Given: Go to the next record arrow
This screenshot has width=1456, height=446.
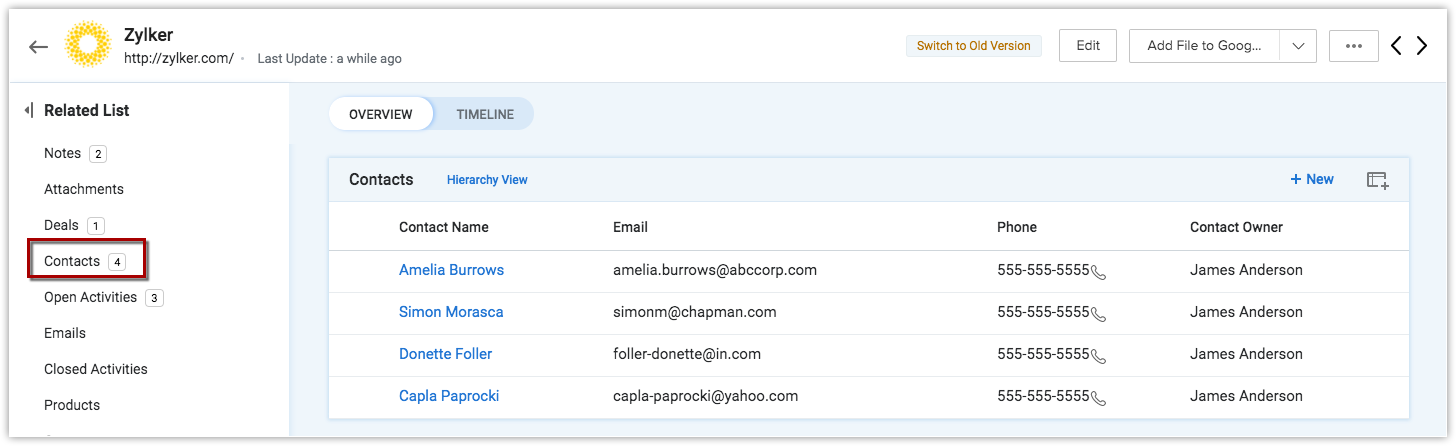Looking at the screenshot, I should tap(1422, 46).
